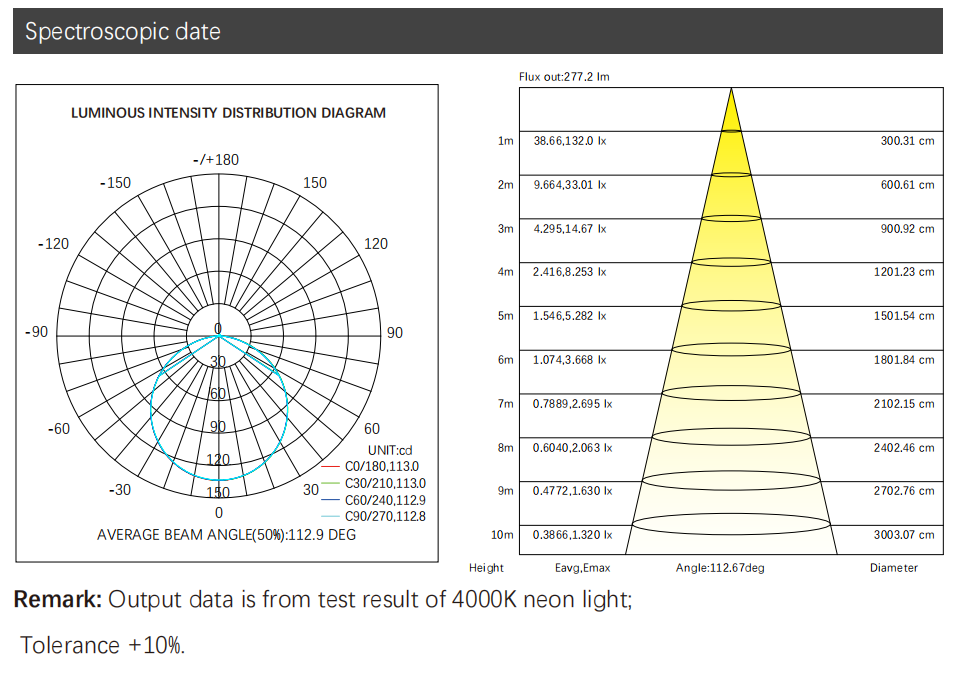Image resolution: width=958 pixels, height=673 pixels.
Task: Select the Tolerance +10% text
Action: click(102, 645)
